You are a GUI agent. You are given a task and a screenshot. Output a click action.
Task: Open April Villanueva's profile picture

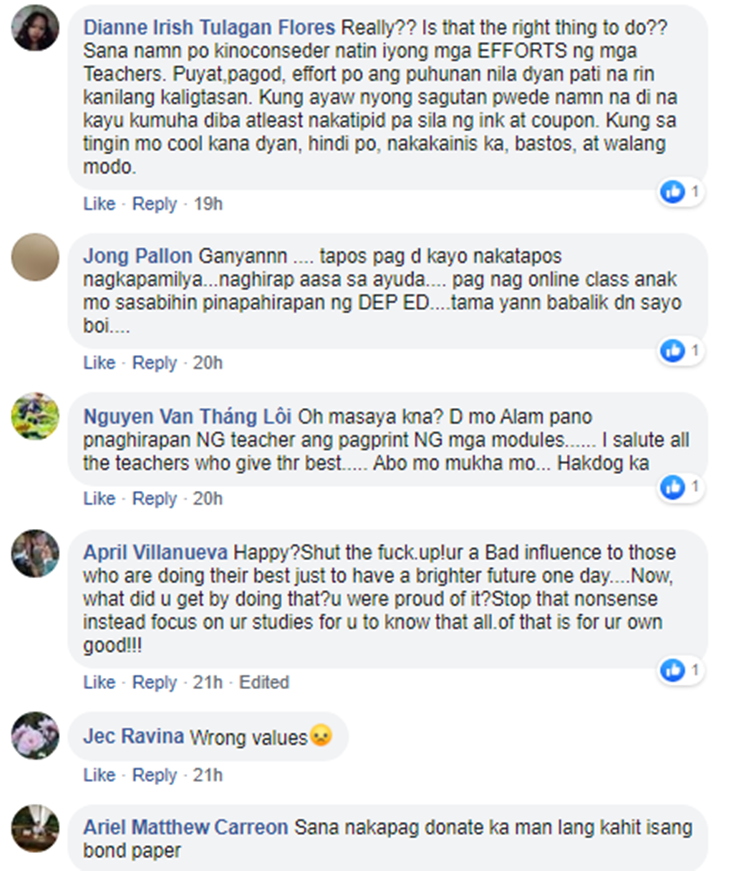pyautogui.click(x=35, y=553)
